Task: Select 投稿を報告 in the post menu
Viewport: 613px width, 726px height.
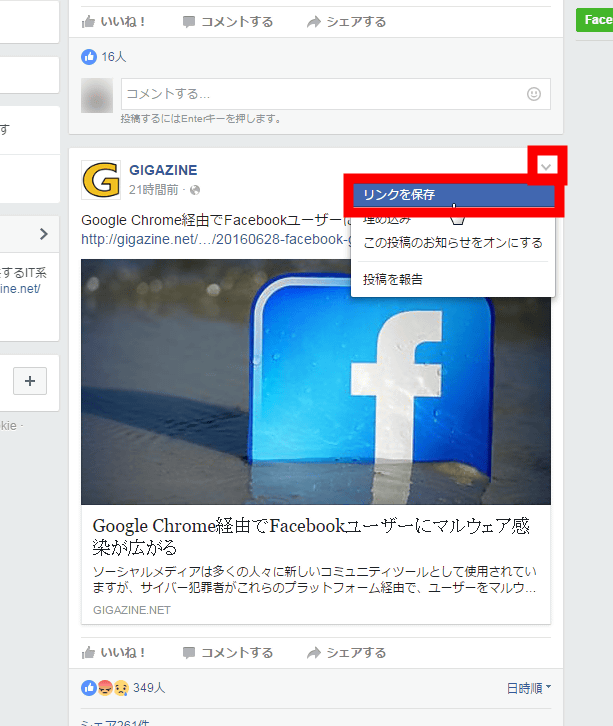Action: [453, 279]
